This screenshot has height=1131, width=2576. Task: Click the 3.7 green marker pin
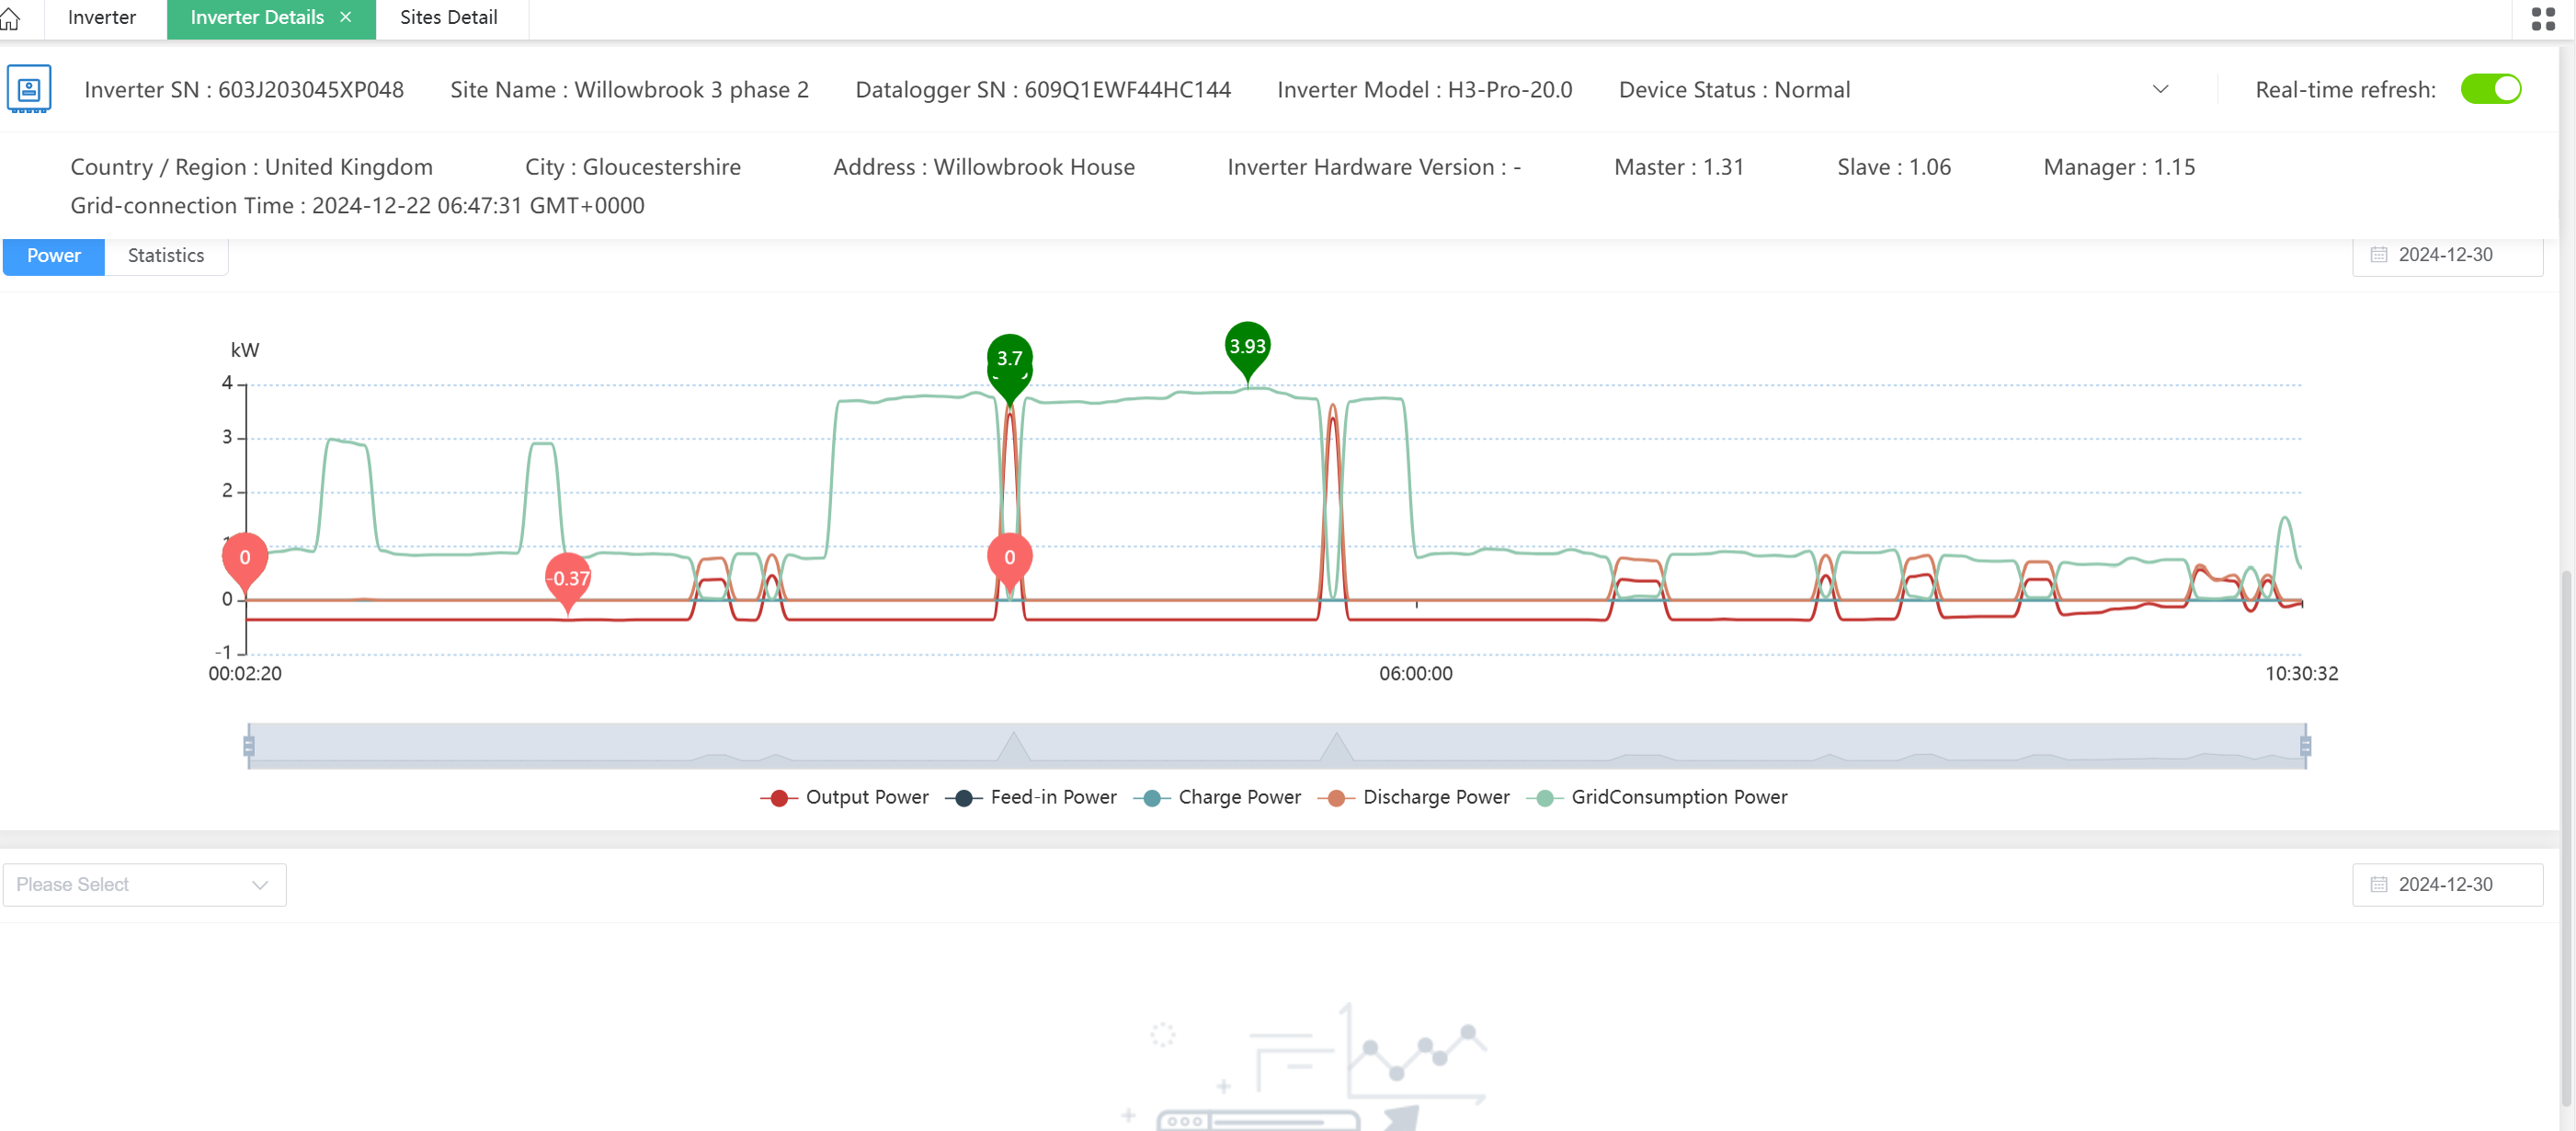1009,359
